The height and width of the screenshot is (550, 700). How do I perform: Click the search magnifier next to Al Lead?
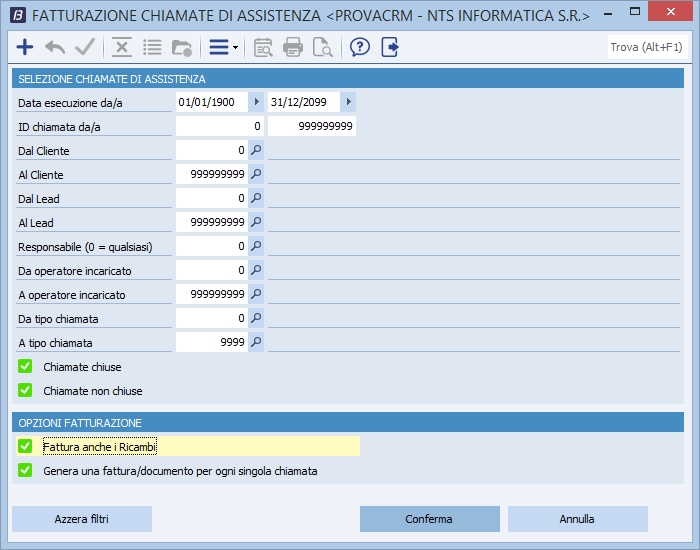(256, 222)
